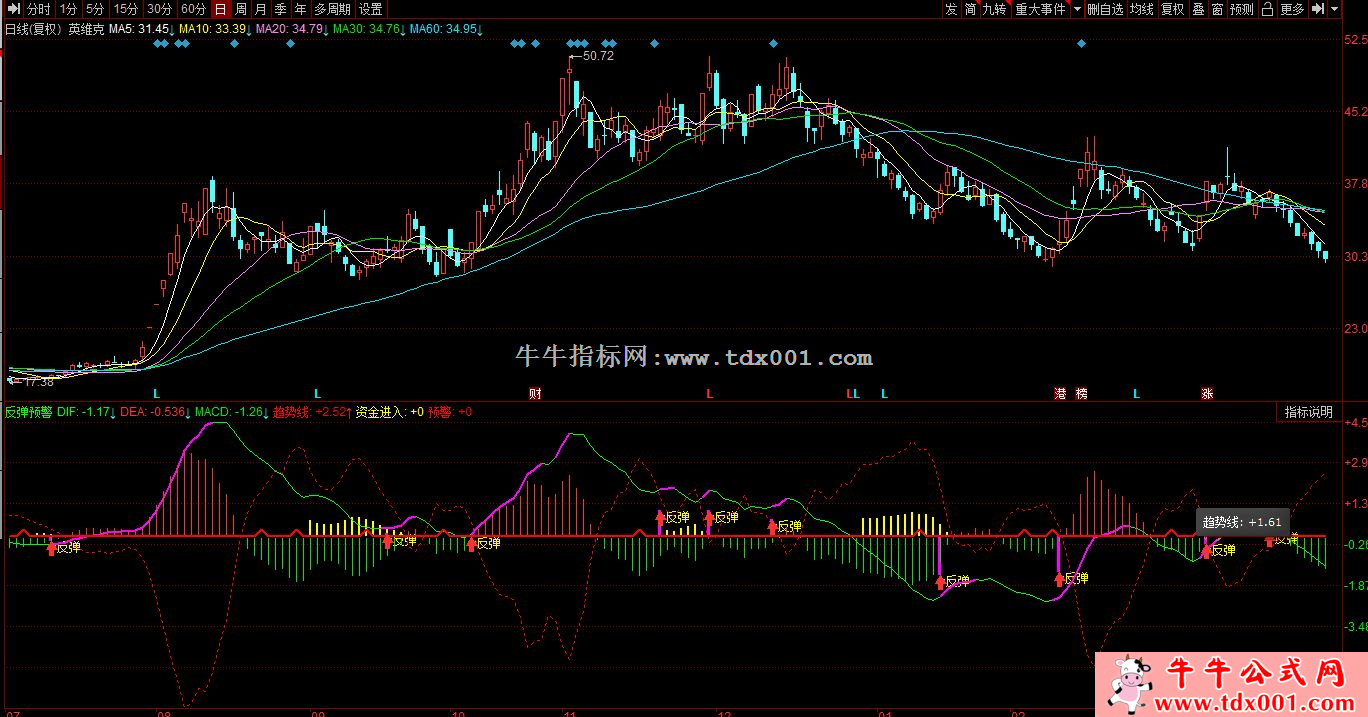Open the 设置 period settings
This screenshot has height=717, width=1368.
click(371, 9)
